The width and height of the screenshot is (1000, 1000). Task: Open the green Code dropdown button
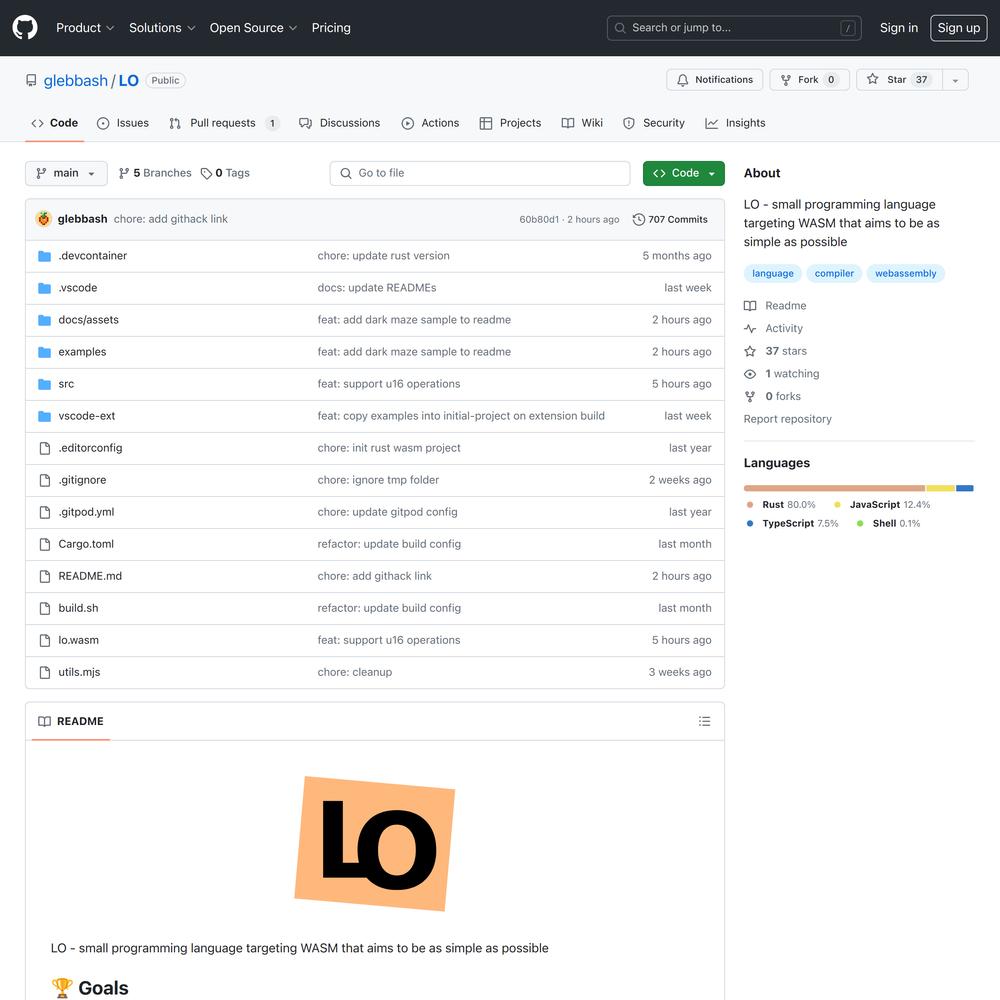click(x=684, y=173)
